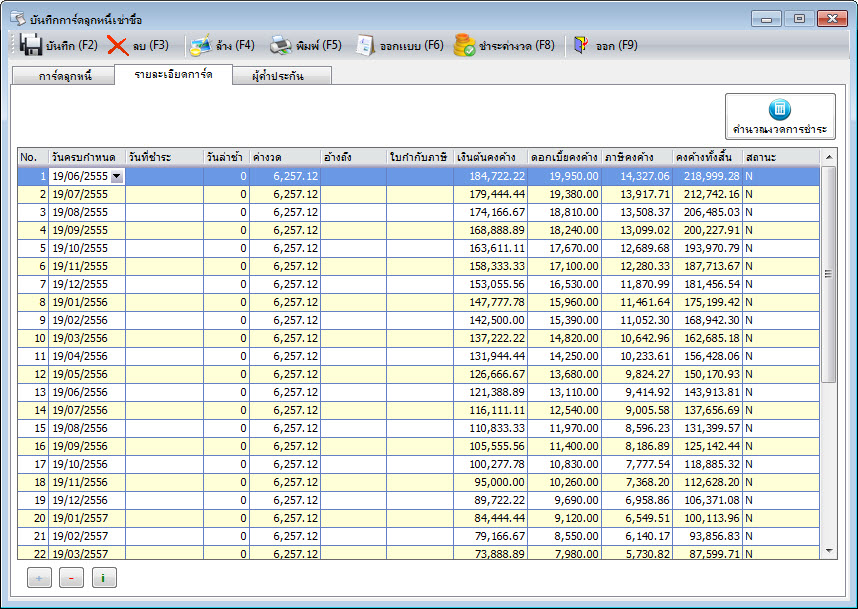
Task: Select the principal cell 142,500.00
Action: click(490, 320)
